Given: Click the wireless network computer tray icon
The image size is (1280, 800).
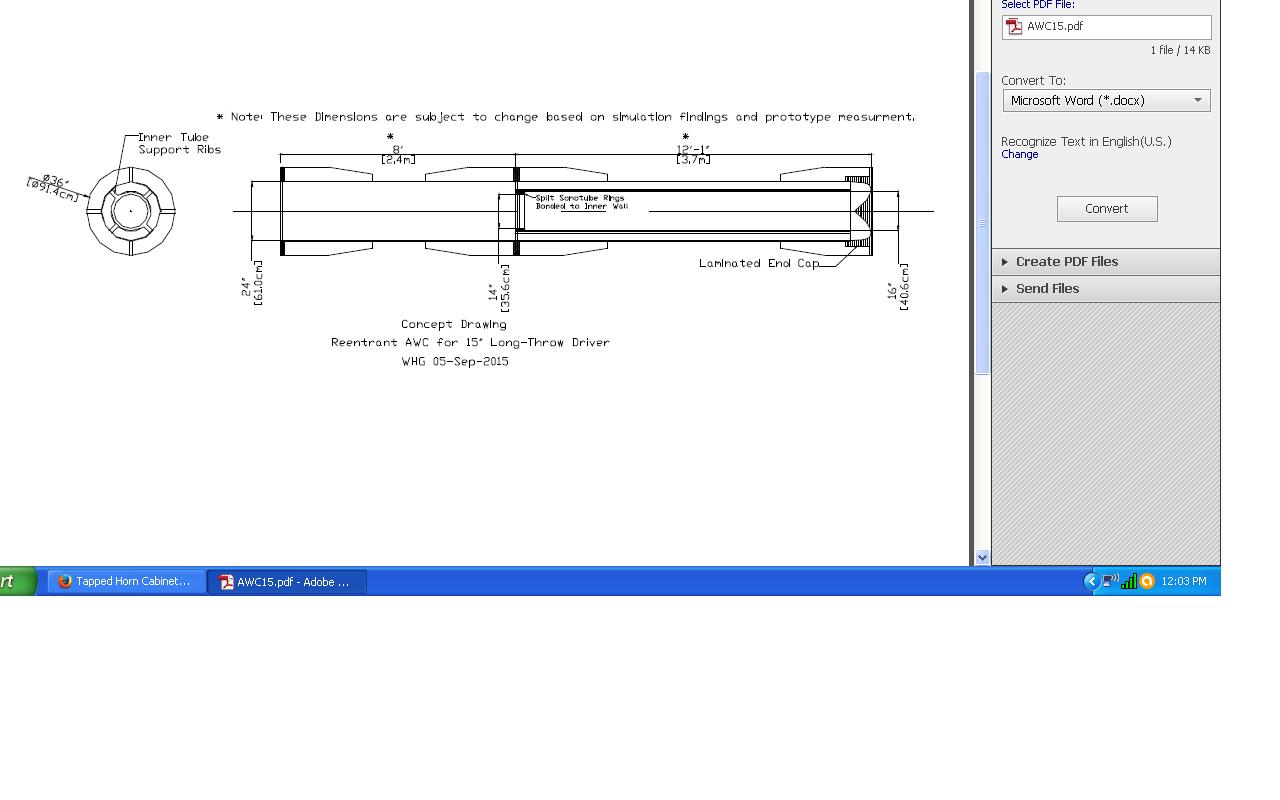Looking at the screenshot, I should click(1110, 581).
